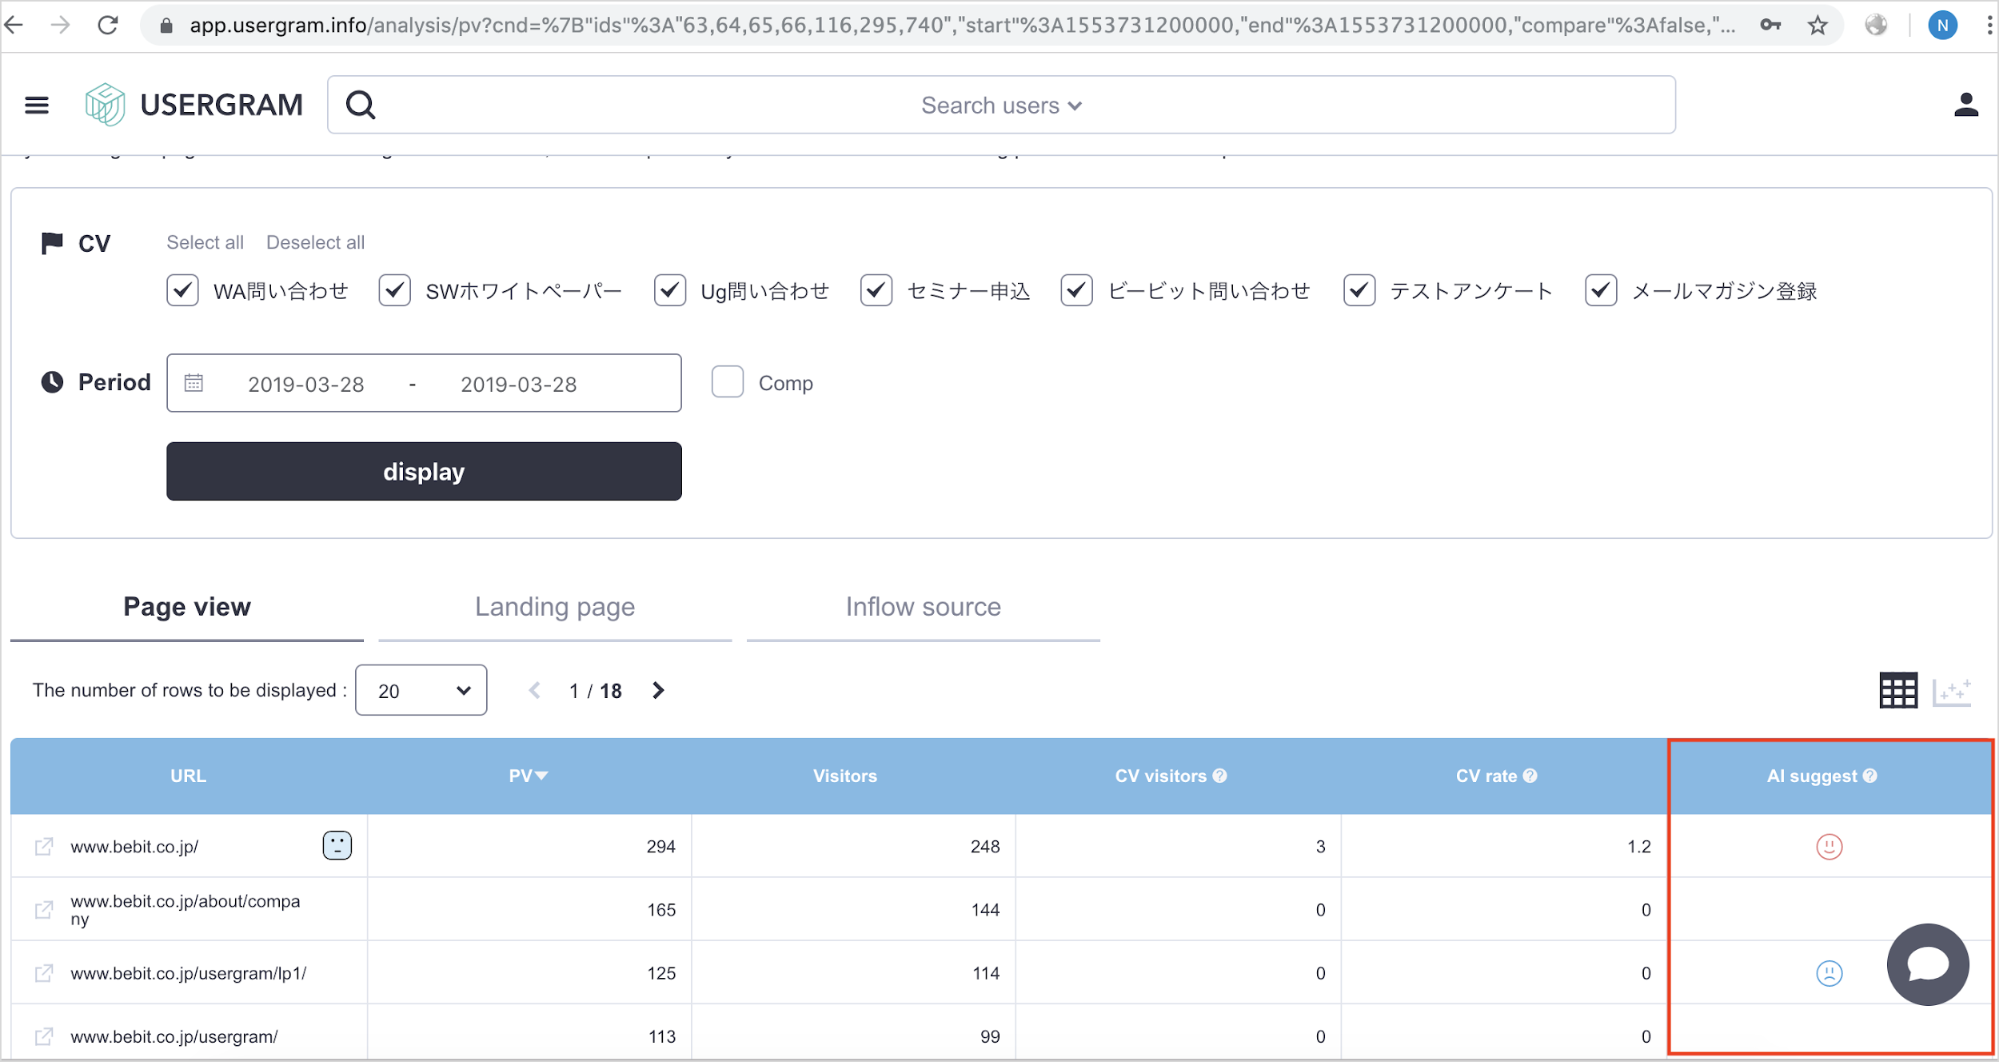Open the Inflow source tab
The image size is (1999, 1062).
pyautogui.click(x=922, y=607)
